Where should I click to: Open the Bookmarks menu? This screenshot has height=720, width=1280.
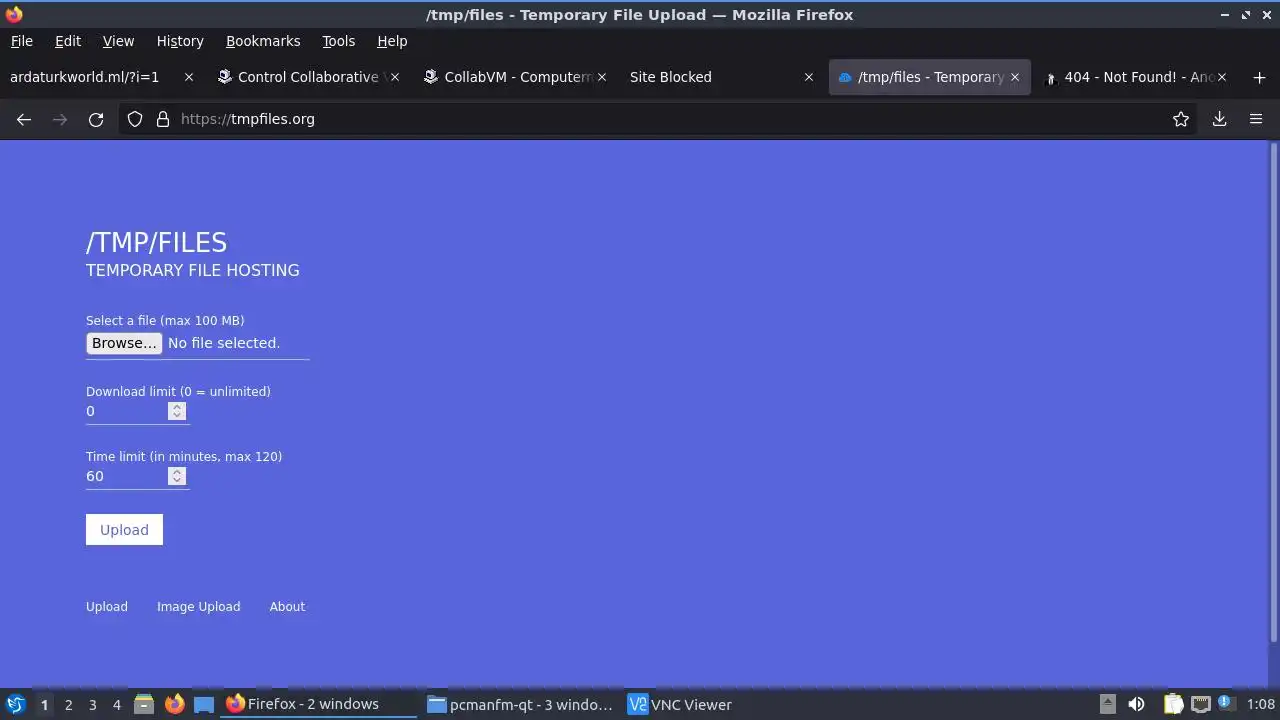pos(263,41)
